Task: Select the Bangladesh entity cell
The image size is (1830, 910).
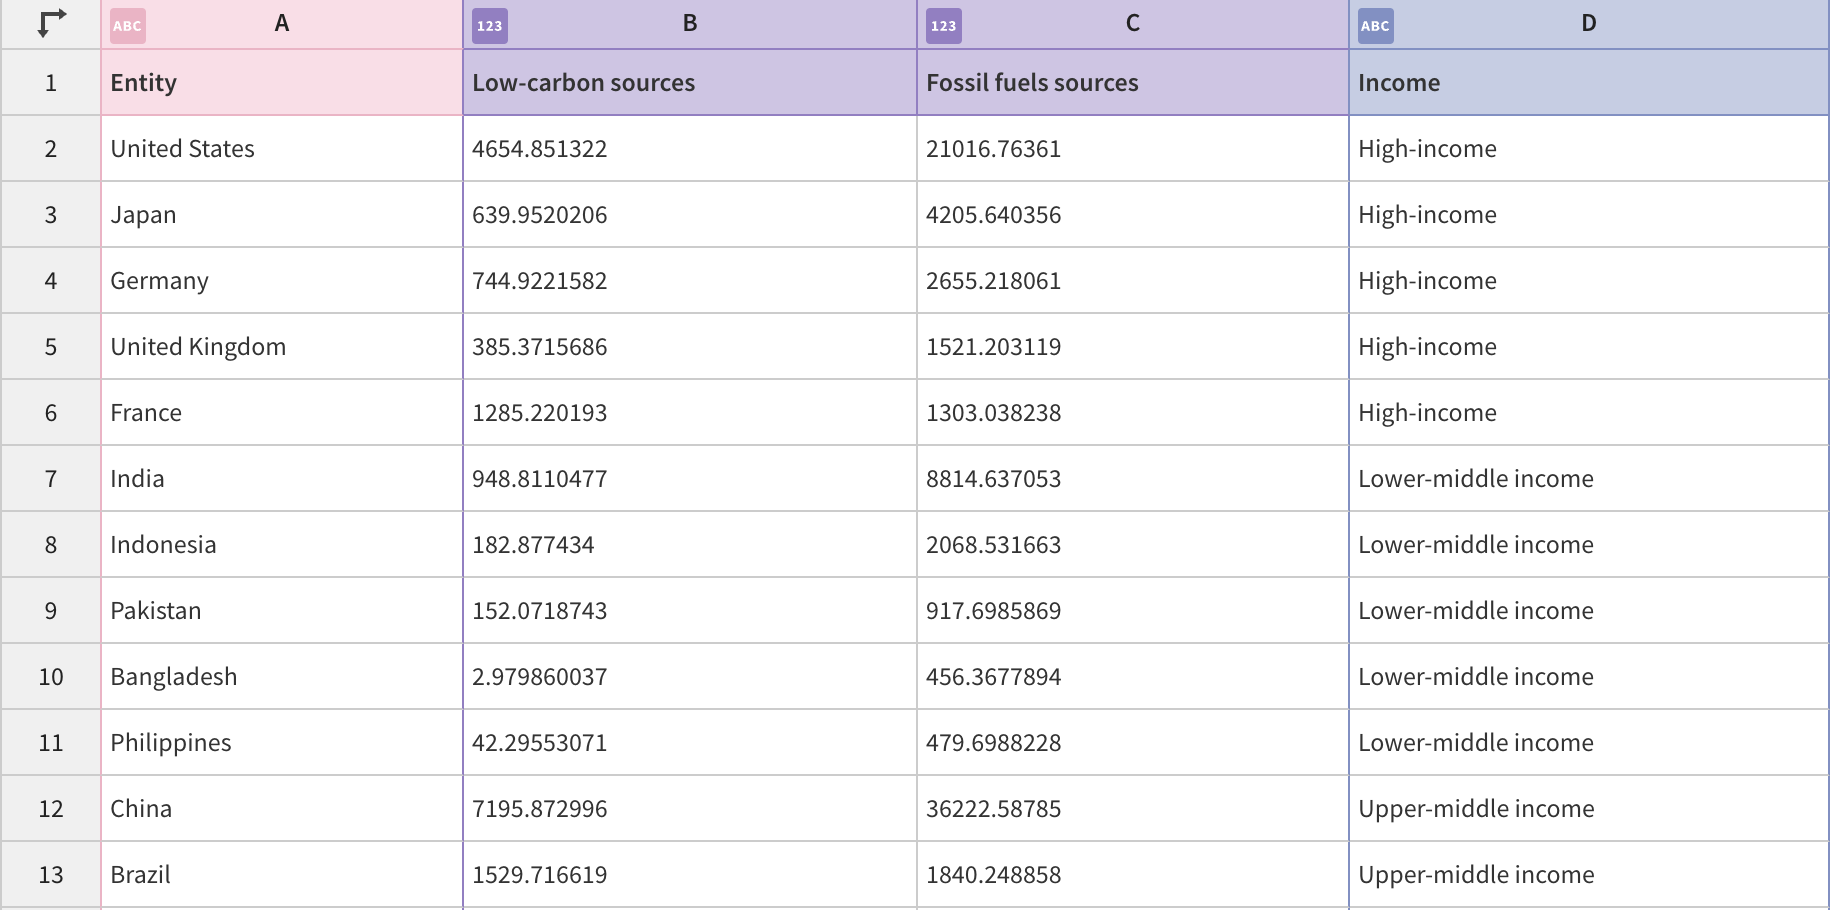Action: click(282, 676)
